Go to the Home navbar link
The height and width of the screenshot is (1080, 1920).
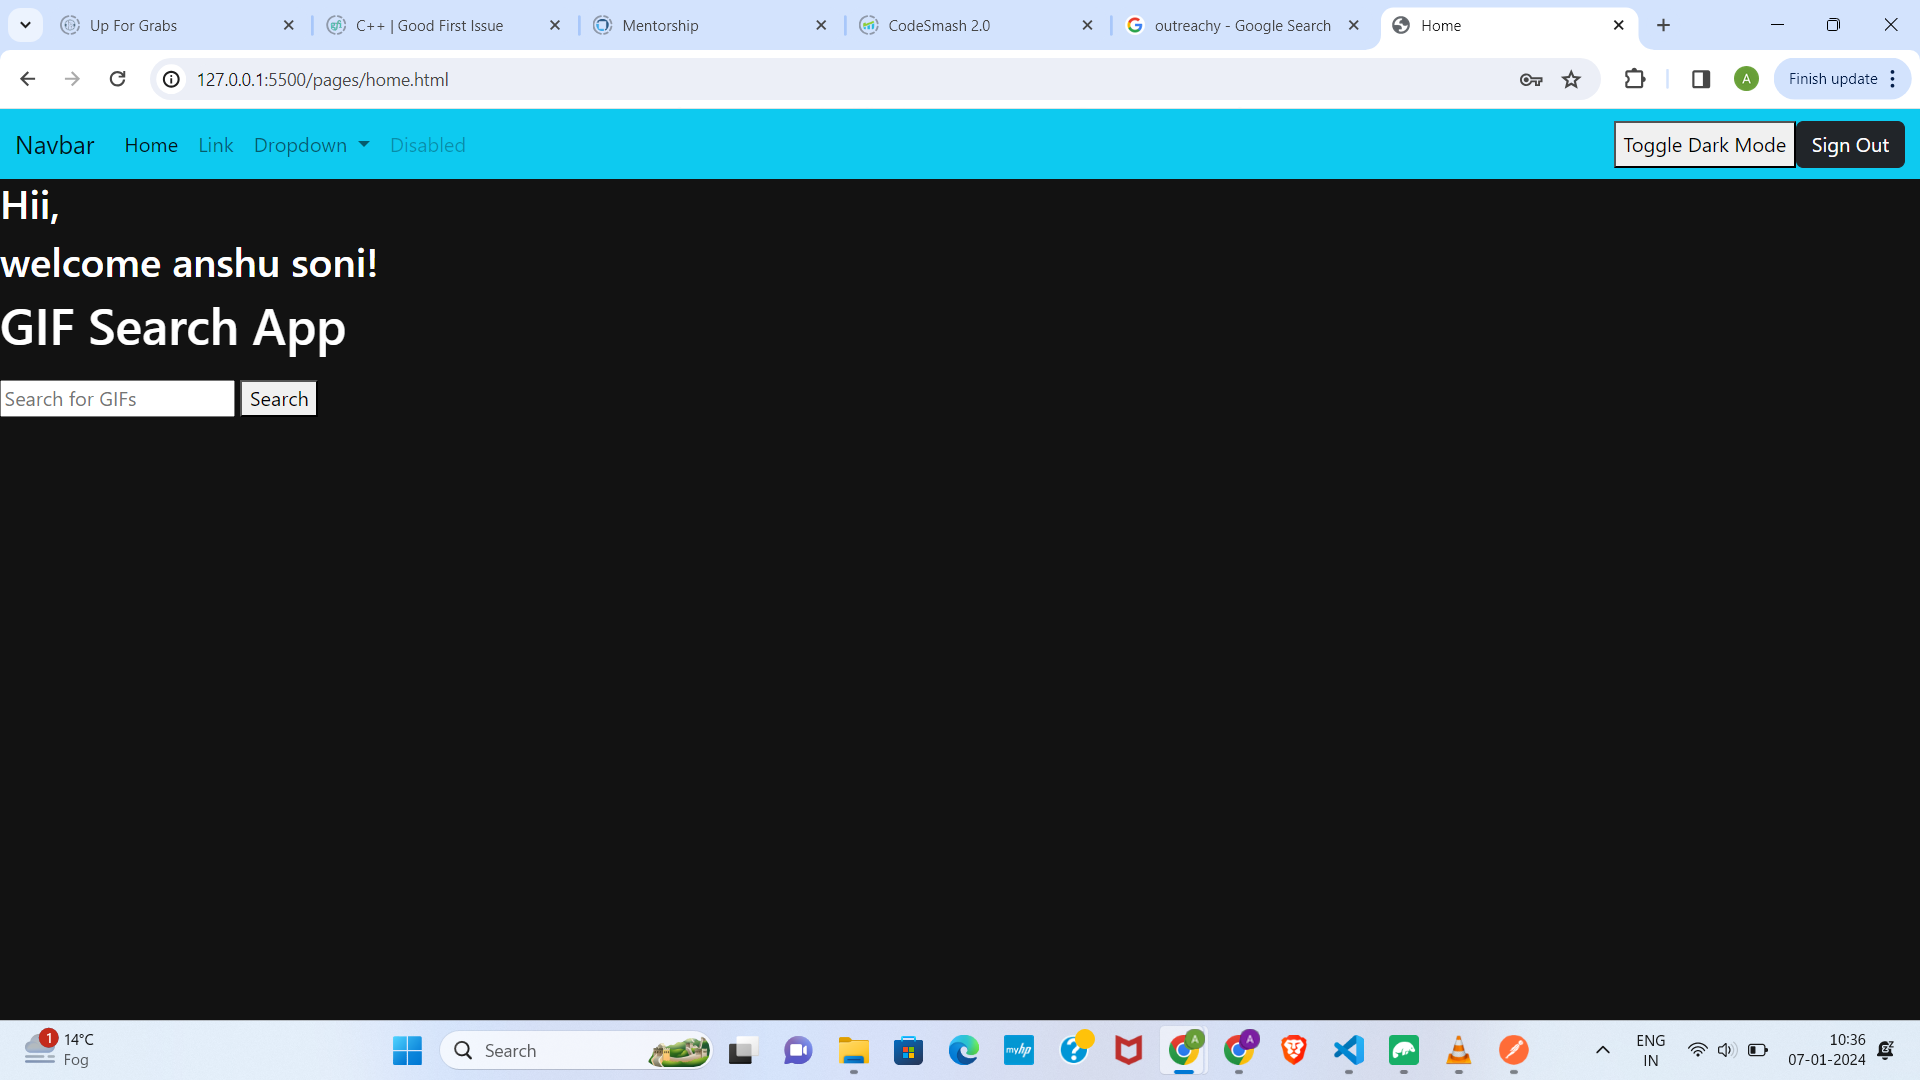pos(151,145)
